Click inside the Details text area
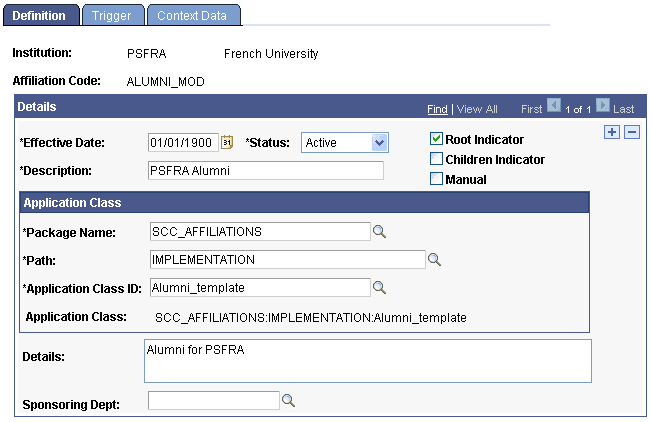This screenshot has height=422, width=652. coord(367,360)
